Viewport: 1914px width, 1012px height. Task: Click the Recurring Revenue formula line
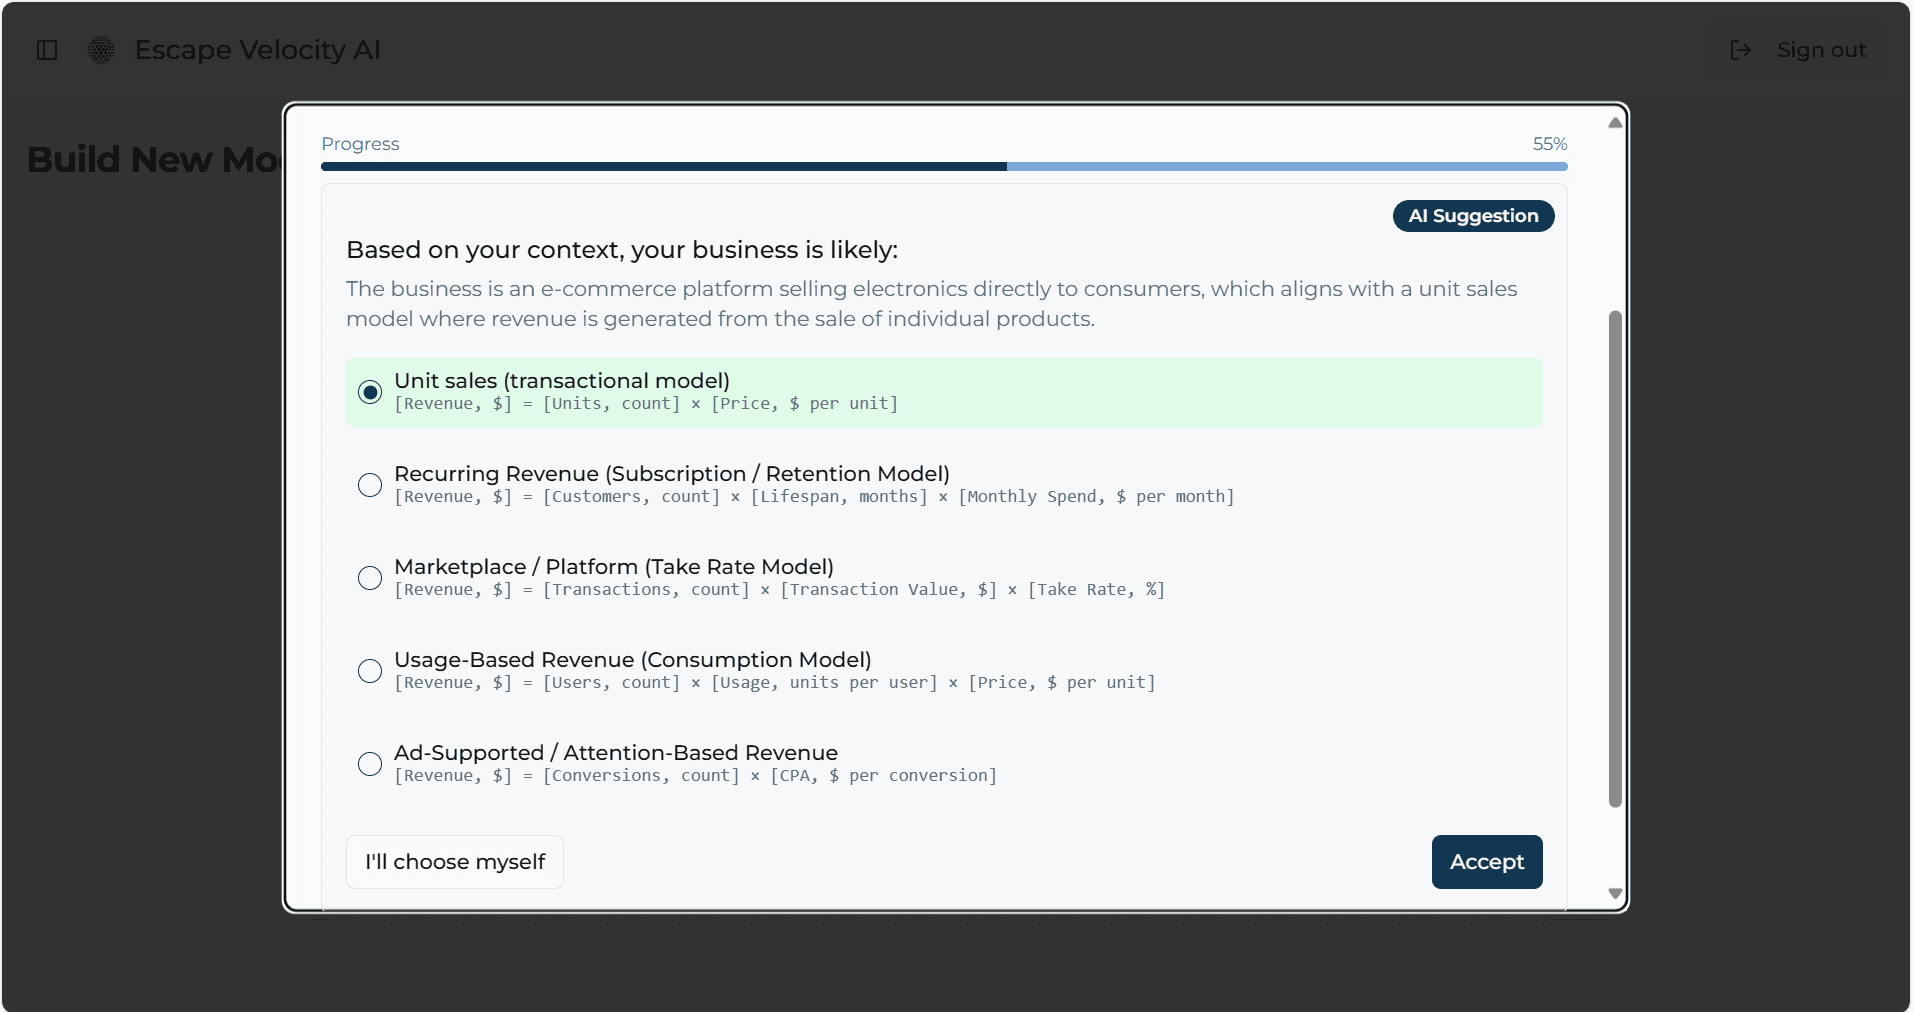click(x=814, y=497)
